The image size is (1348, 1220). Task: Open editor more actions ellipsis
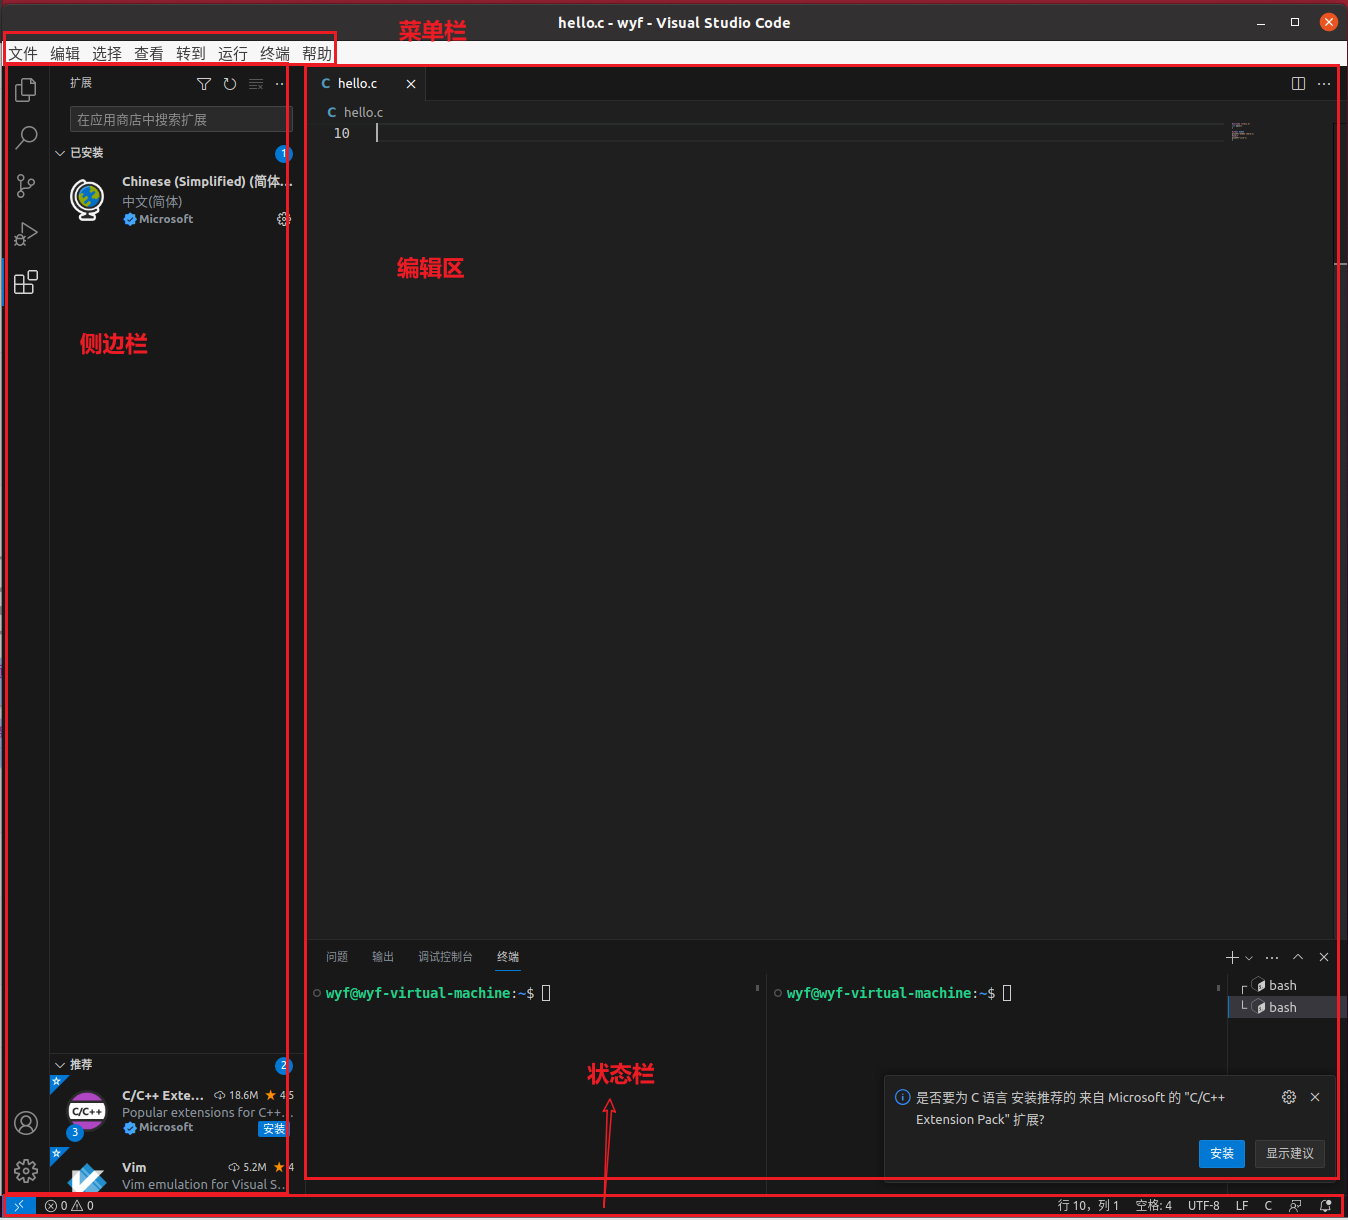[1324, 84]
